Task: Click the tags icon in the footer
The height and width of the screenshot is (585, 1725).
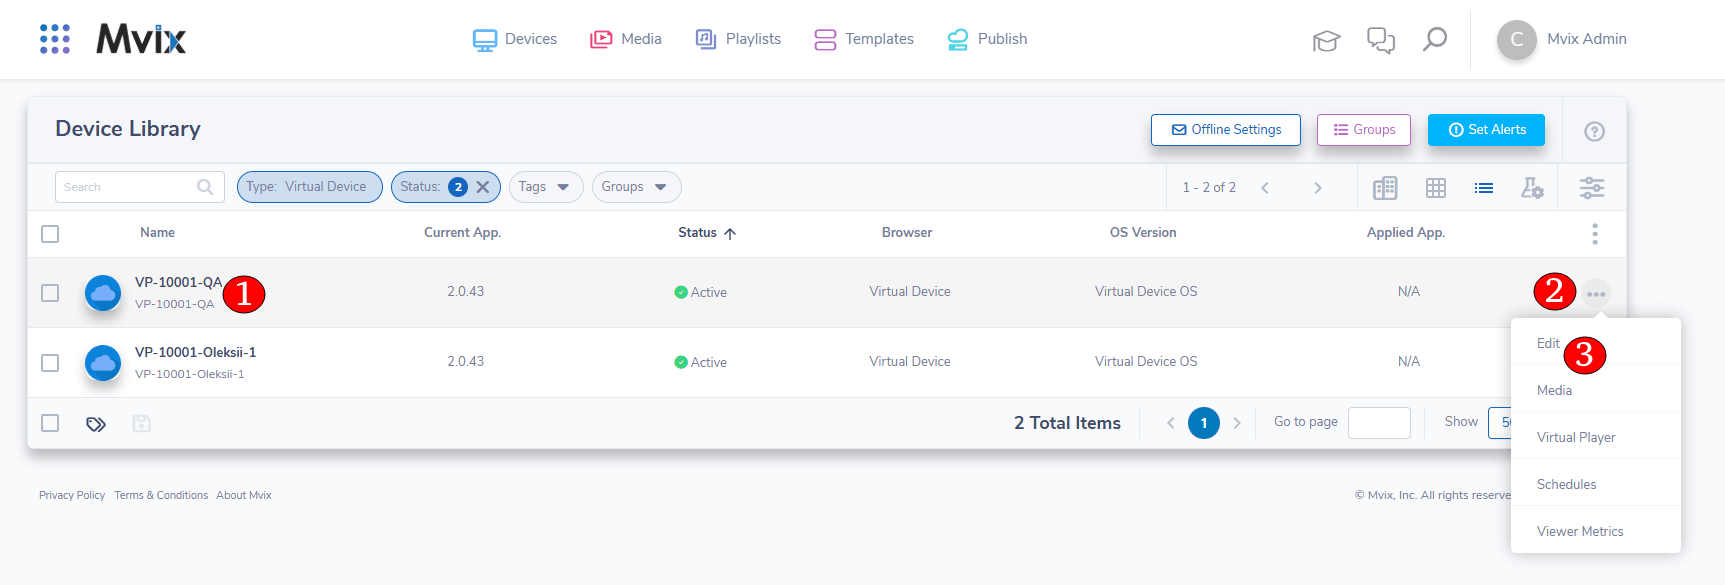Action: coord(96,424)
